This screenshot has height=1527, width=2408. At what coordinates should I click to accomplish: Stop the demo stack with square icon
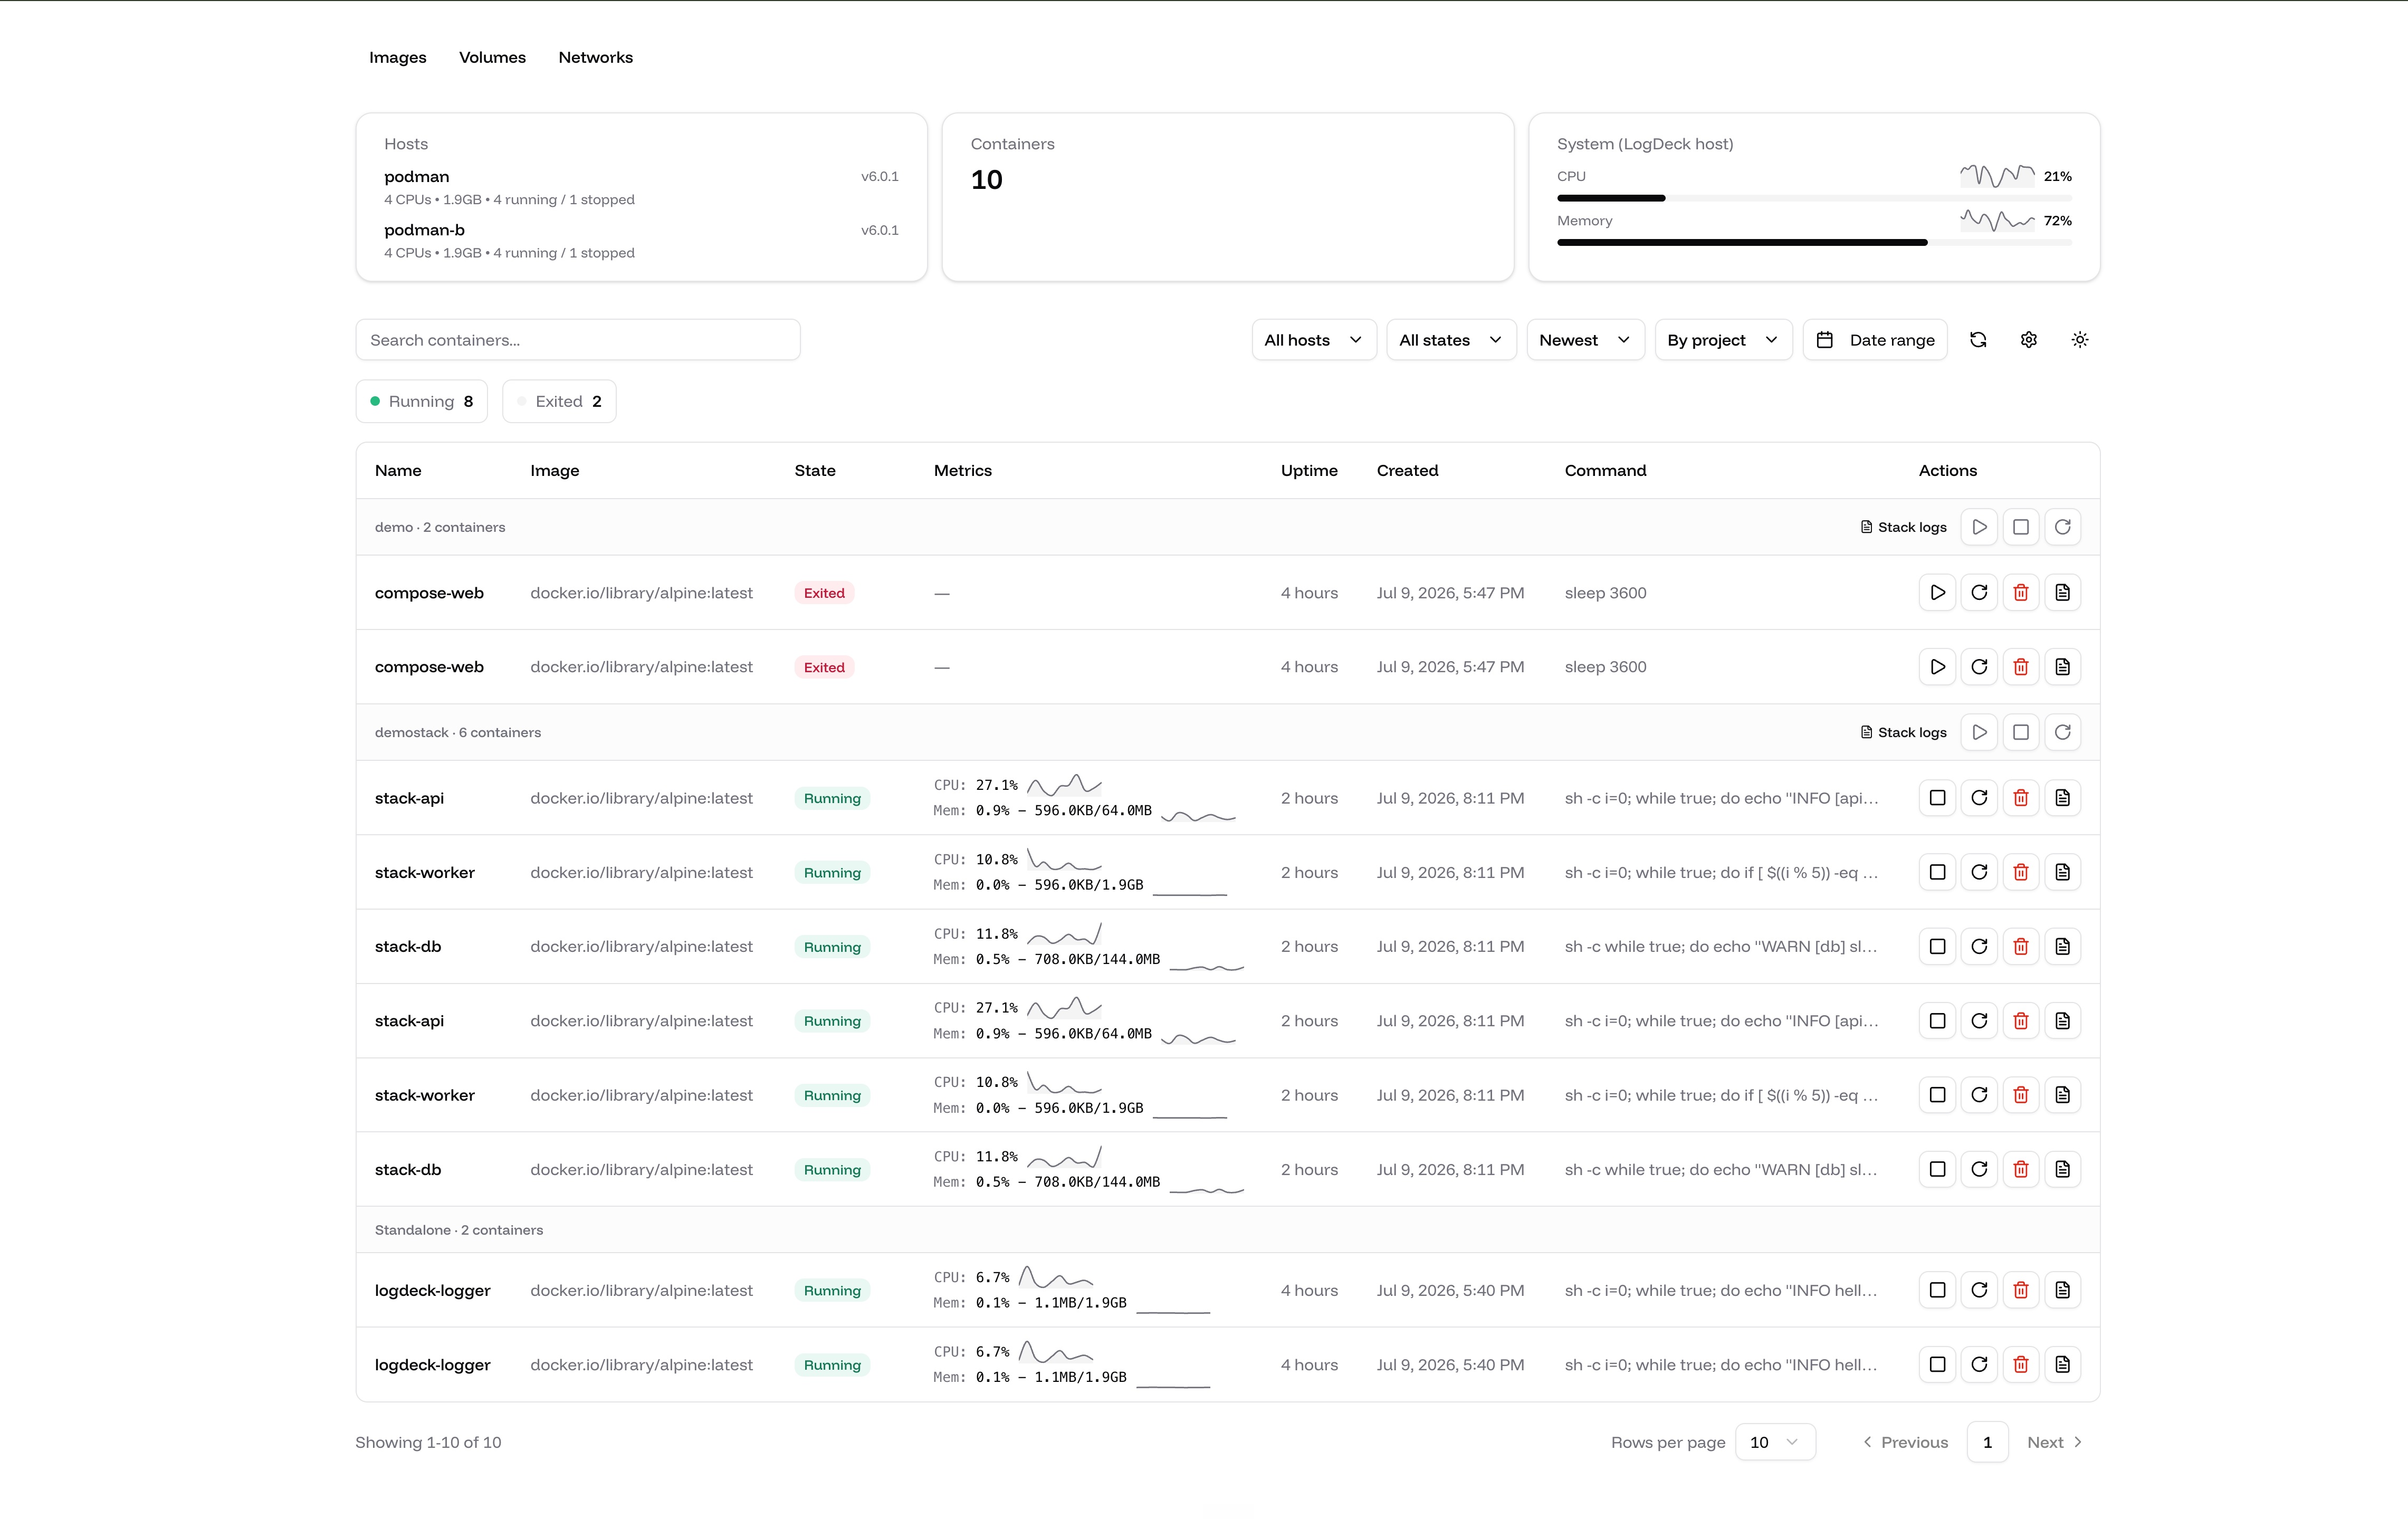click(2020, 527)
